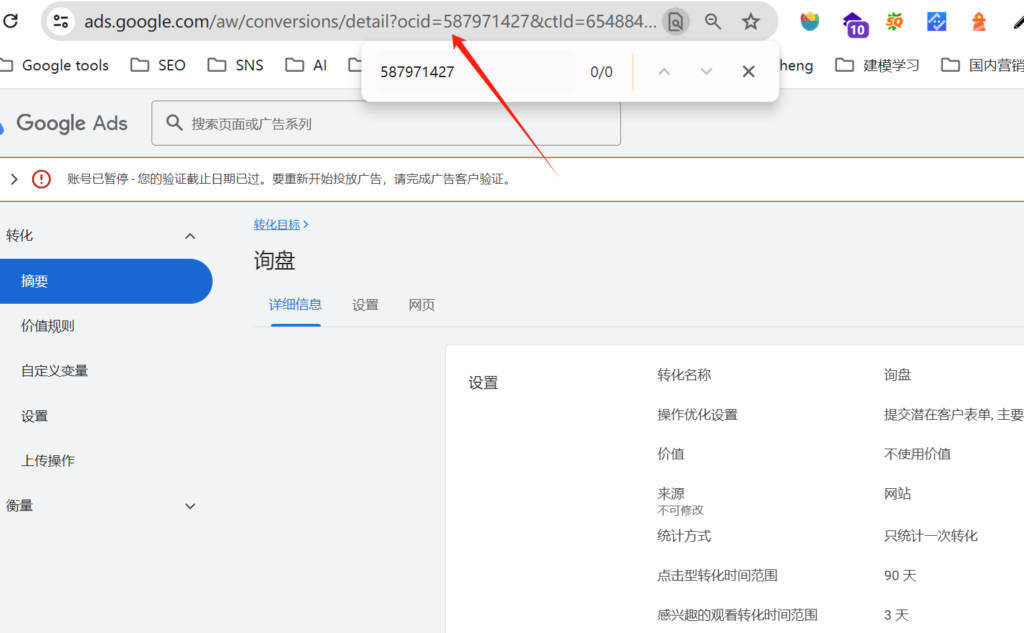Image resolution: width=1024 pixels, height=633 pixels.
Task: Open the SEO bookmarks folder
Action: tap(159, 65)
